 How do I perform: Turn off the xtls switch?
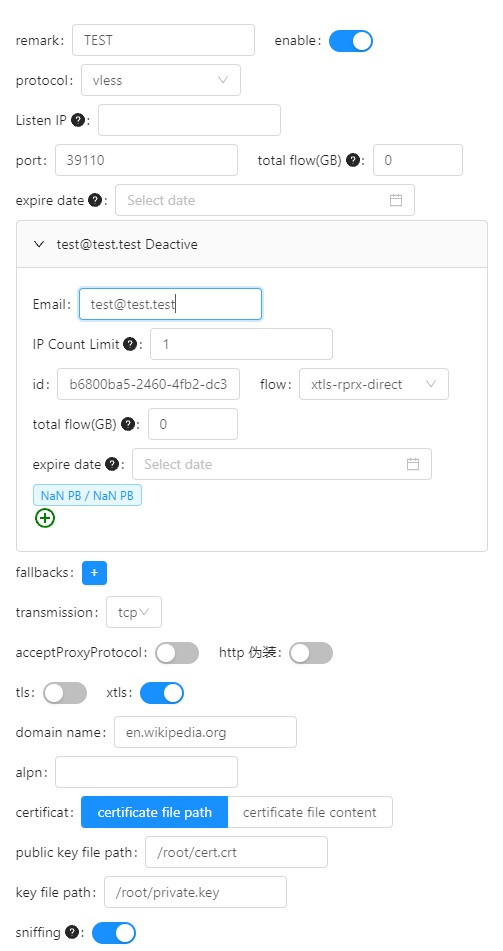[x=162, y=693]
